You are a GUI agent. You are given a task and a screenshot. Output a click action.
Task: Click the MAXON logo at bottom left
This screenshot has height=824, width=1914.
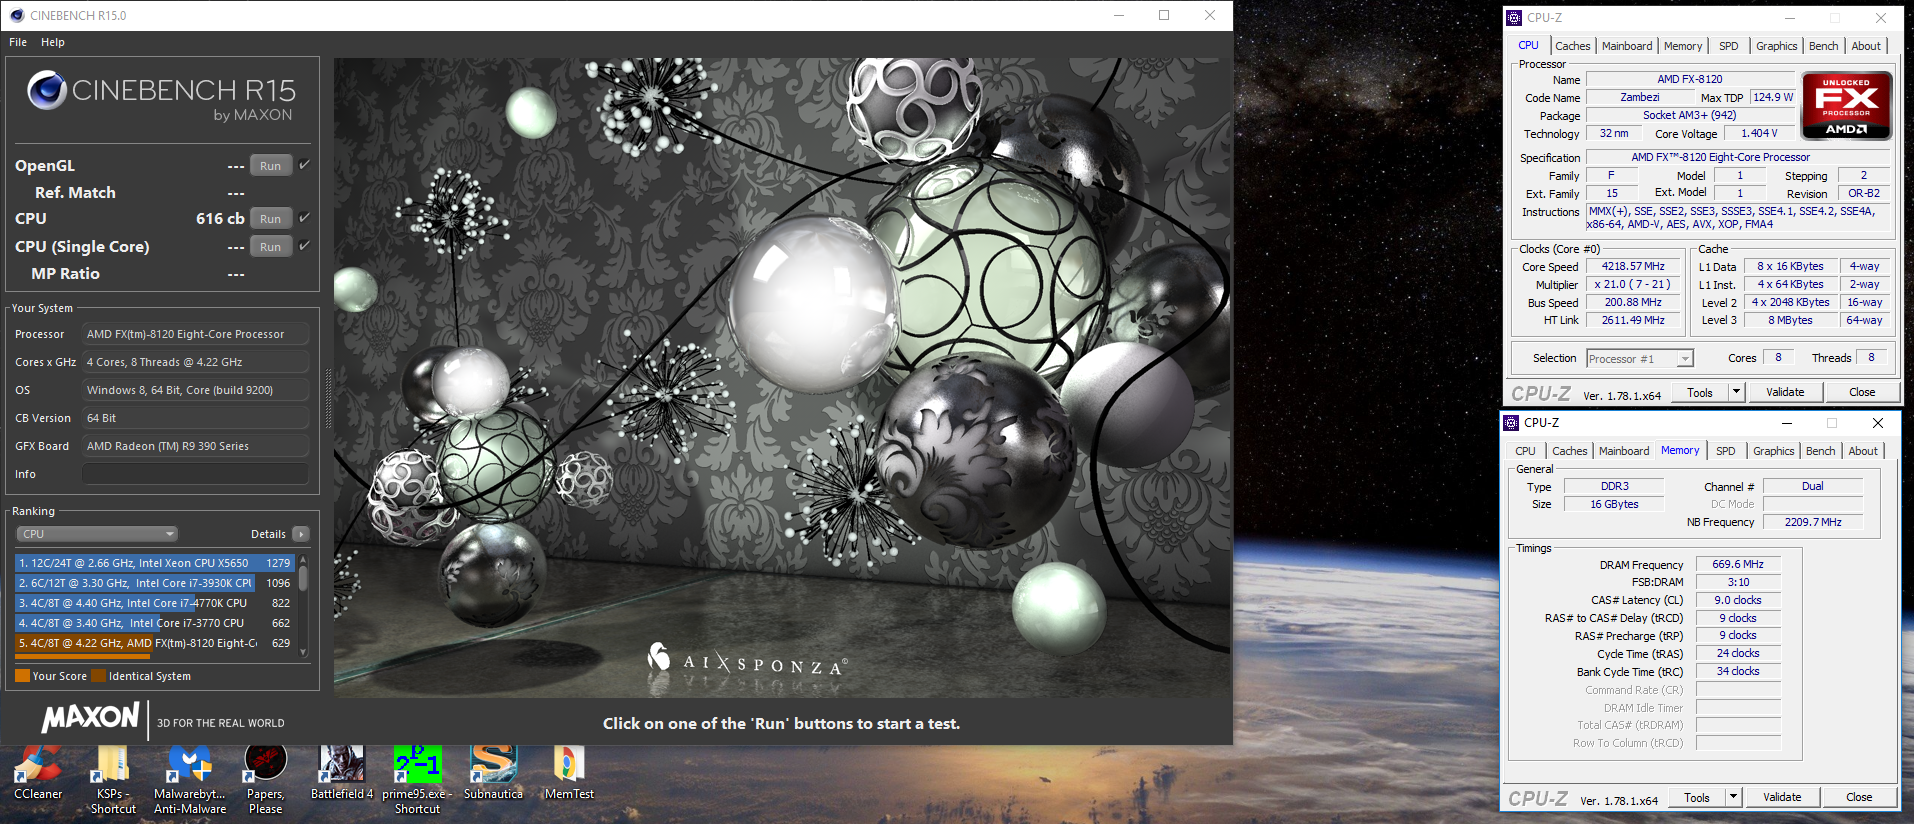[91, 717]
